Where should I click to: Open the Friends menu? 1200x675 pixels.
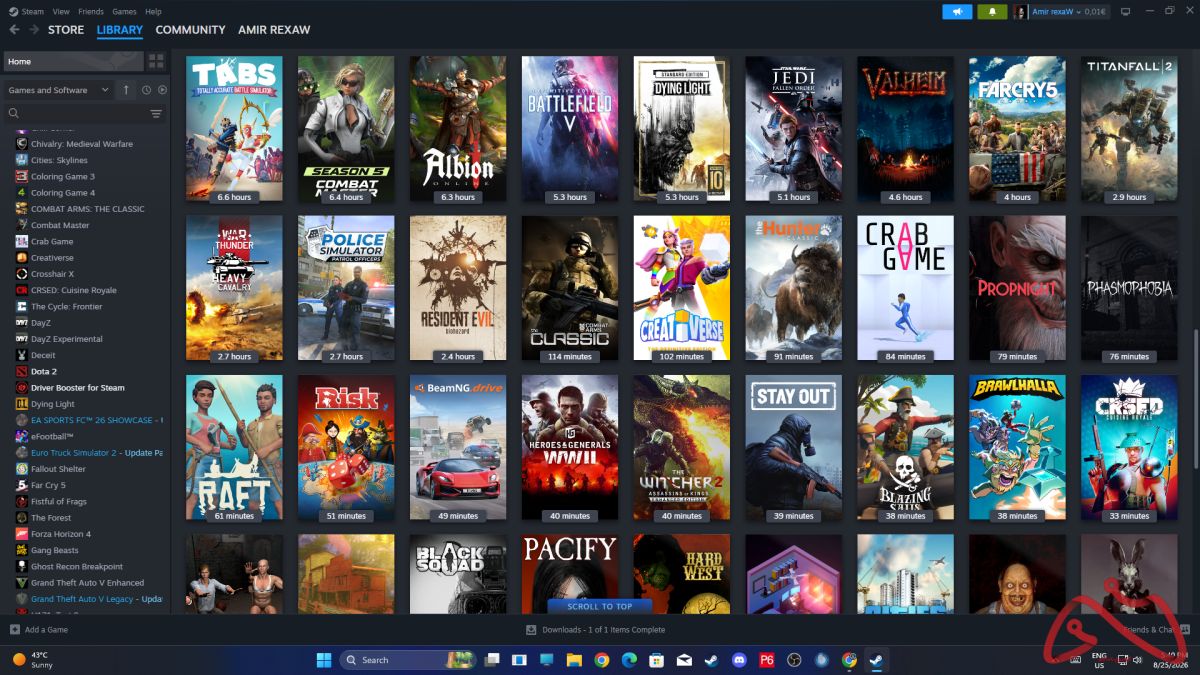tap(90, 12)
